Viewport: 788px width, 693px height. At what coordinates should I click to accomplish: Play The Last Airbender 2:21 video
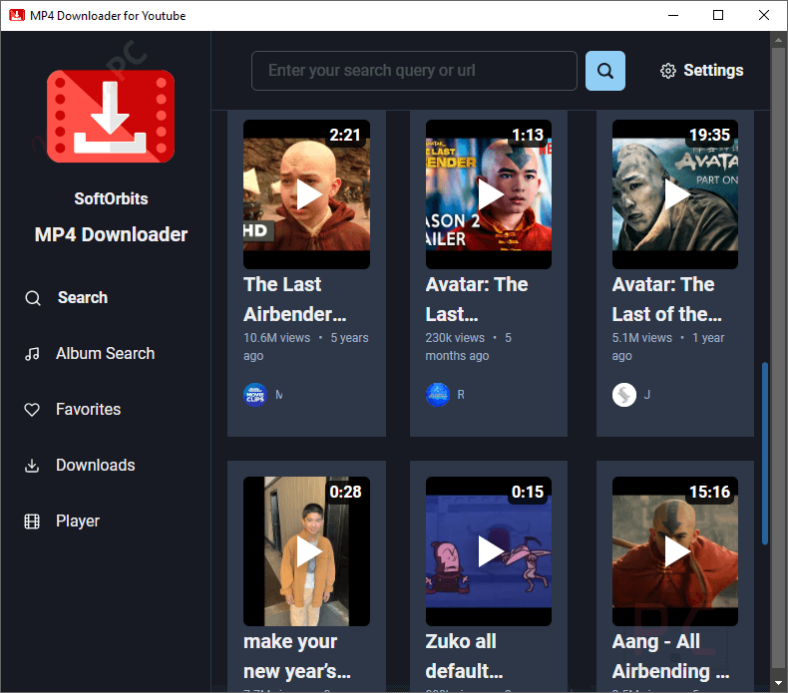pos(308,194)
